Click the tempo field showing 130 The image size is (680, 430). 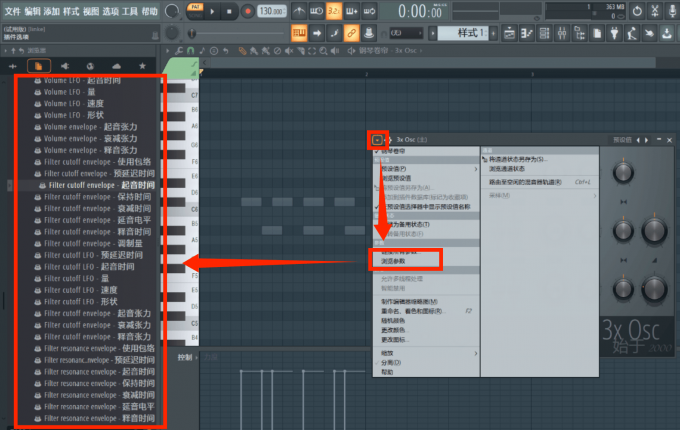[x=269, y=11]
